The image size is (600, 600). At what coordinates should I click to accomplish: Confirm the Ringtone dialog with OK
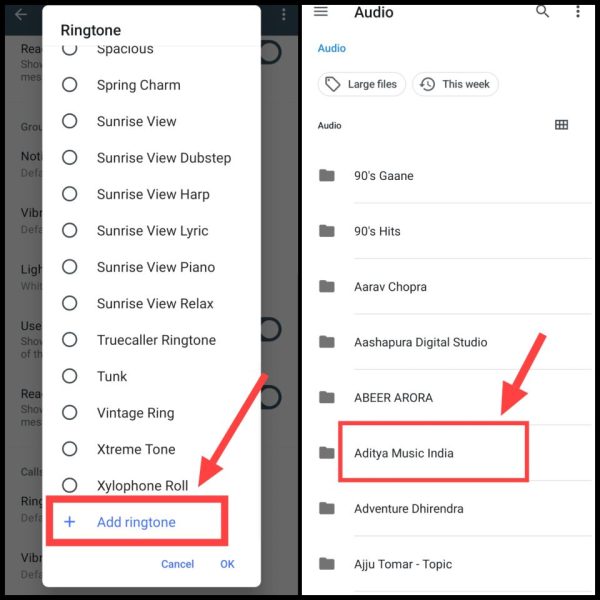click(x=227, y=564)
